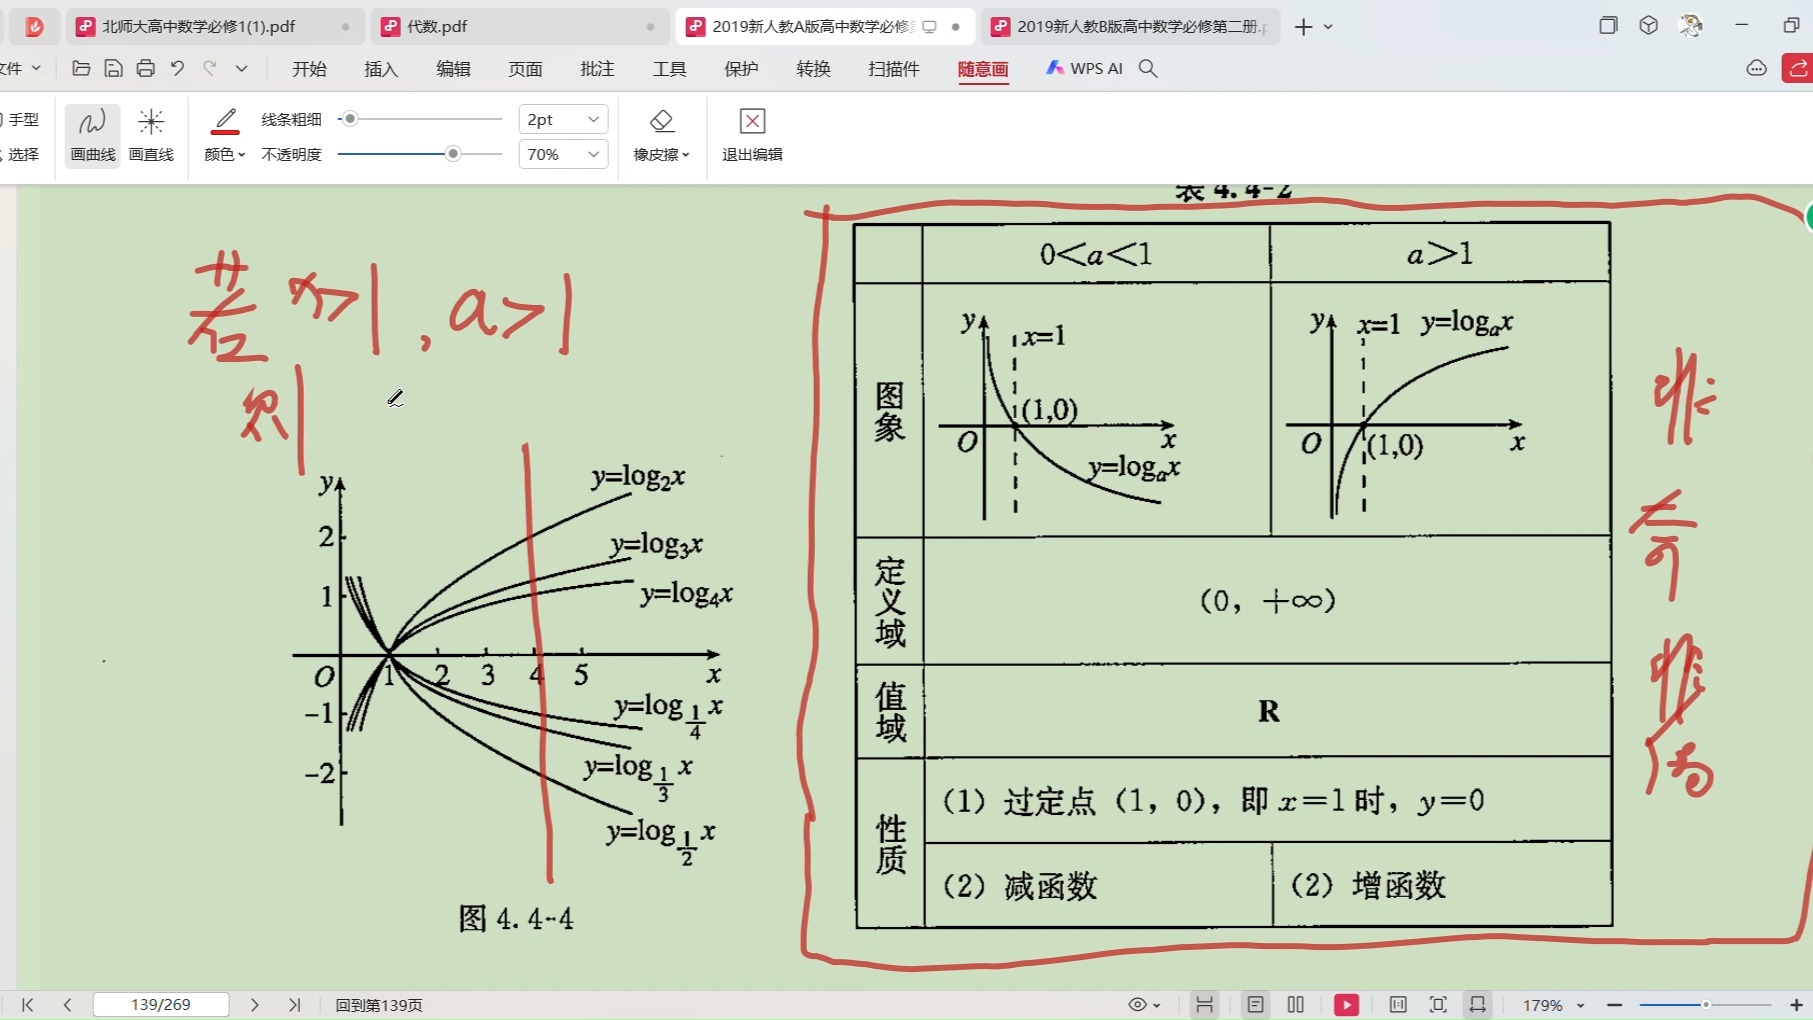Image resolution: width=1813 pixels, height=1020 pixels.
Task: Open file folder icon in toolbar
Action: (x=81, y=68)
